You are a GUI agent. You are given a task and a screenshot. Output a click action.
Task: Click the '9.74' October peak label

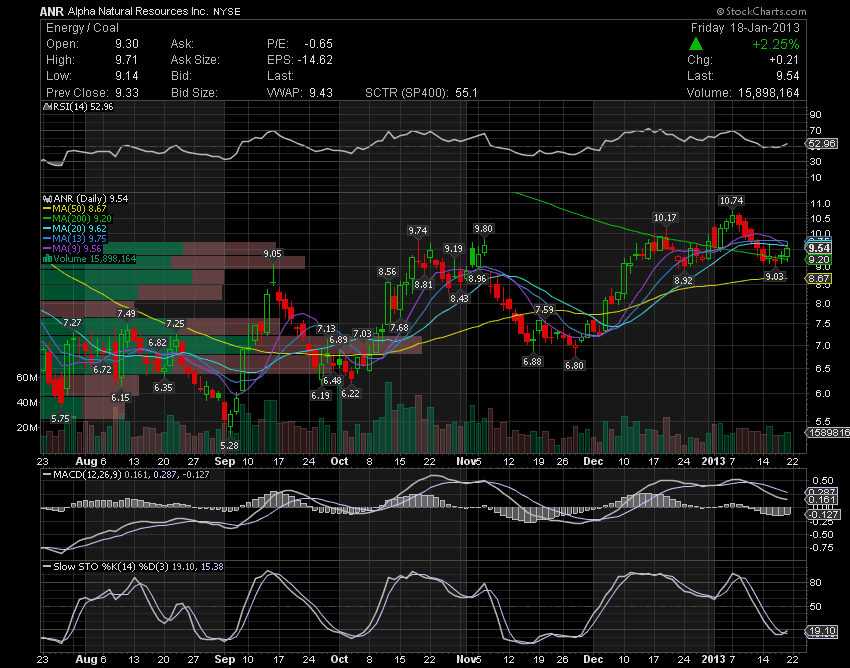click(417, 230)
